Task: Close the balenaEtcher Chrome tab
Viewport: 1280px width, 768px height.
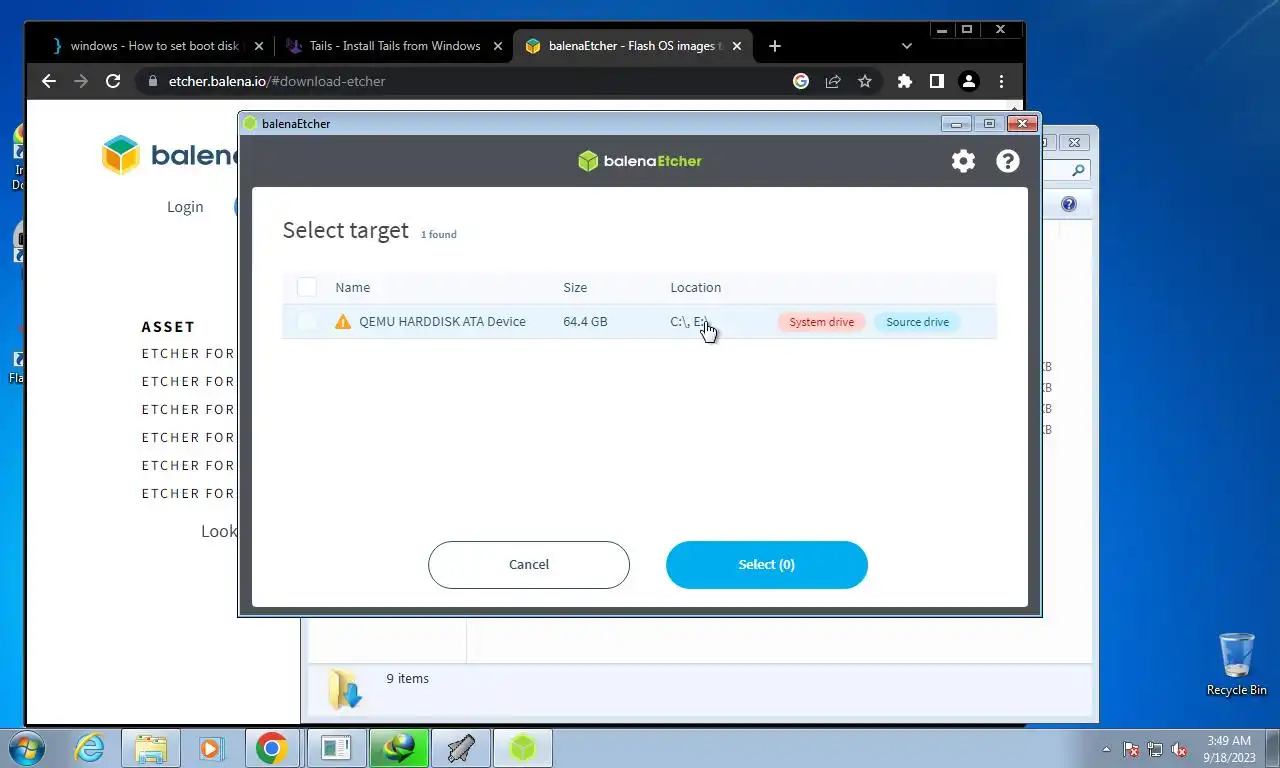Action: (737, 46)
